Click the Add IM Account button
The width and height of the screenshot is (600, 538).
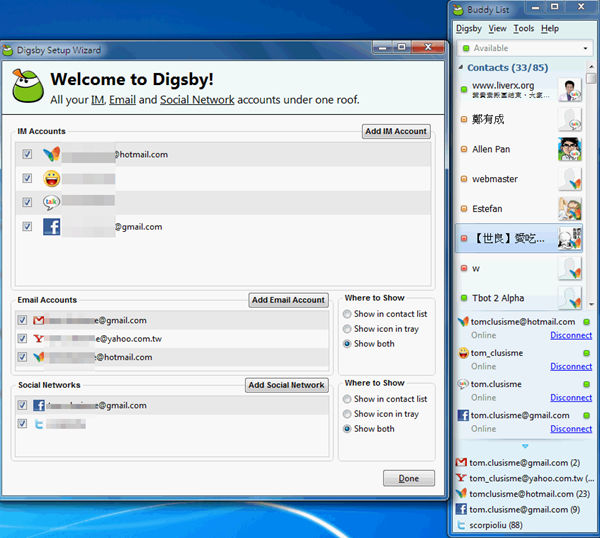pos(396,131)
